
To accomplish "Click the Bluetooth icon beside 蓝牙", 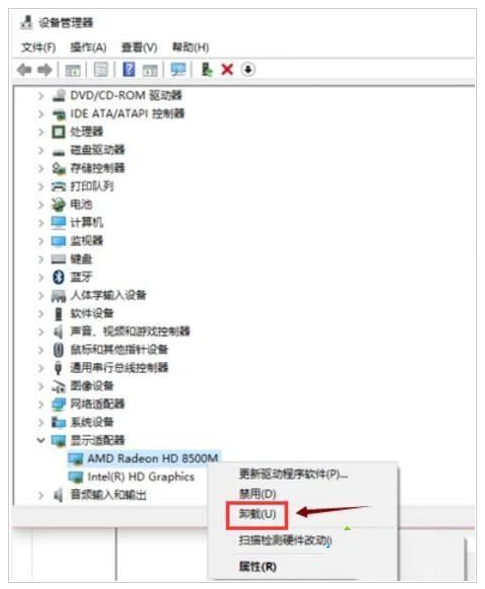I will click(58, 277).
